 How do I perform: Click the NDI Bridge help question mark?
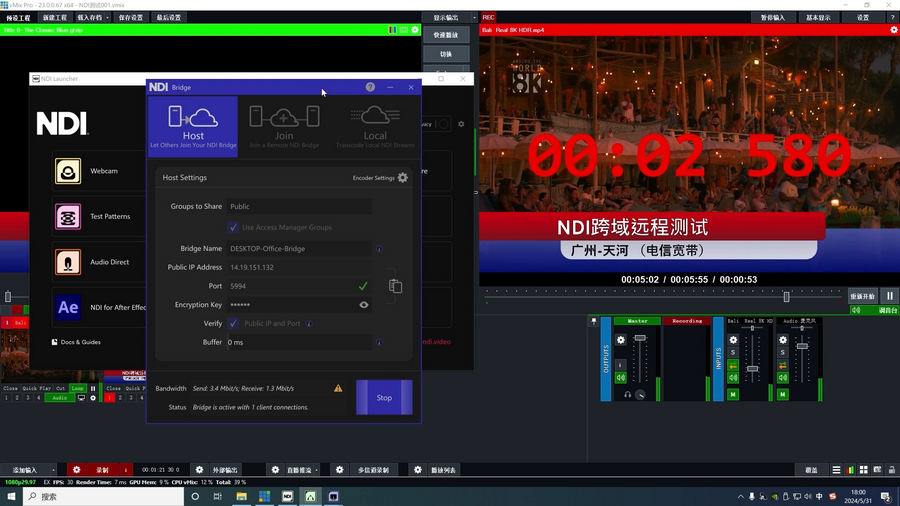click(370, 88)
